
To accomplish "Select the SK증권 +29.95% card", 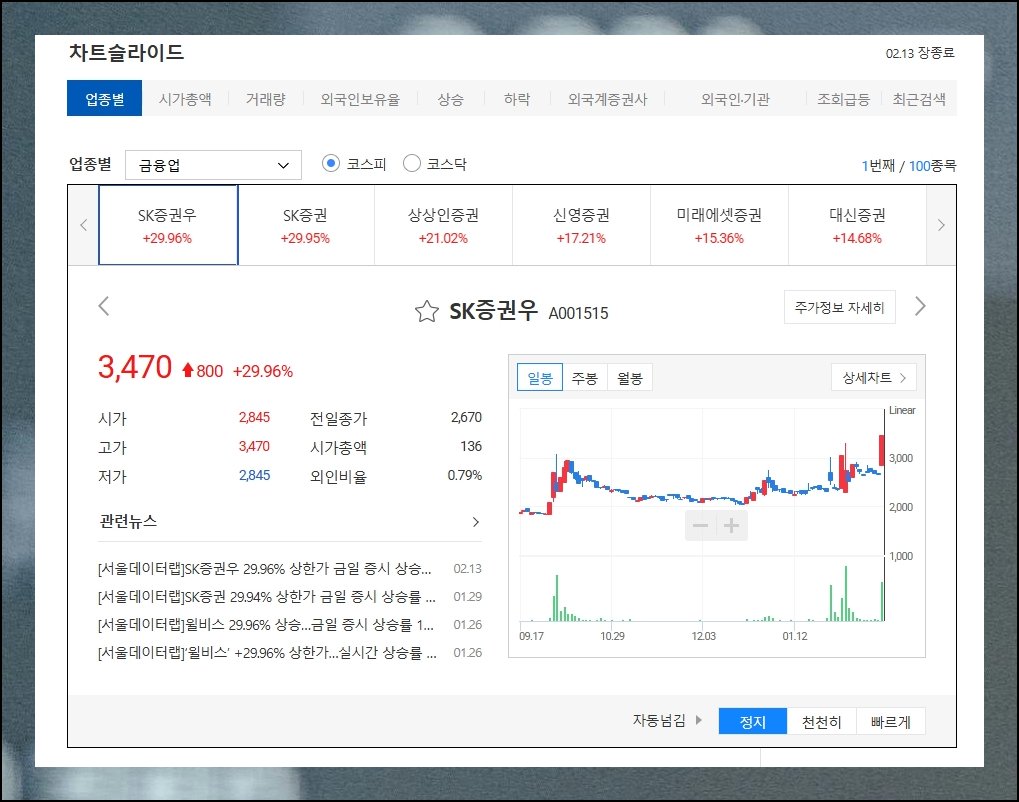I will click(305, 225).
